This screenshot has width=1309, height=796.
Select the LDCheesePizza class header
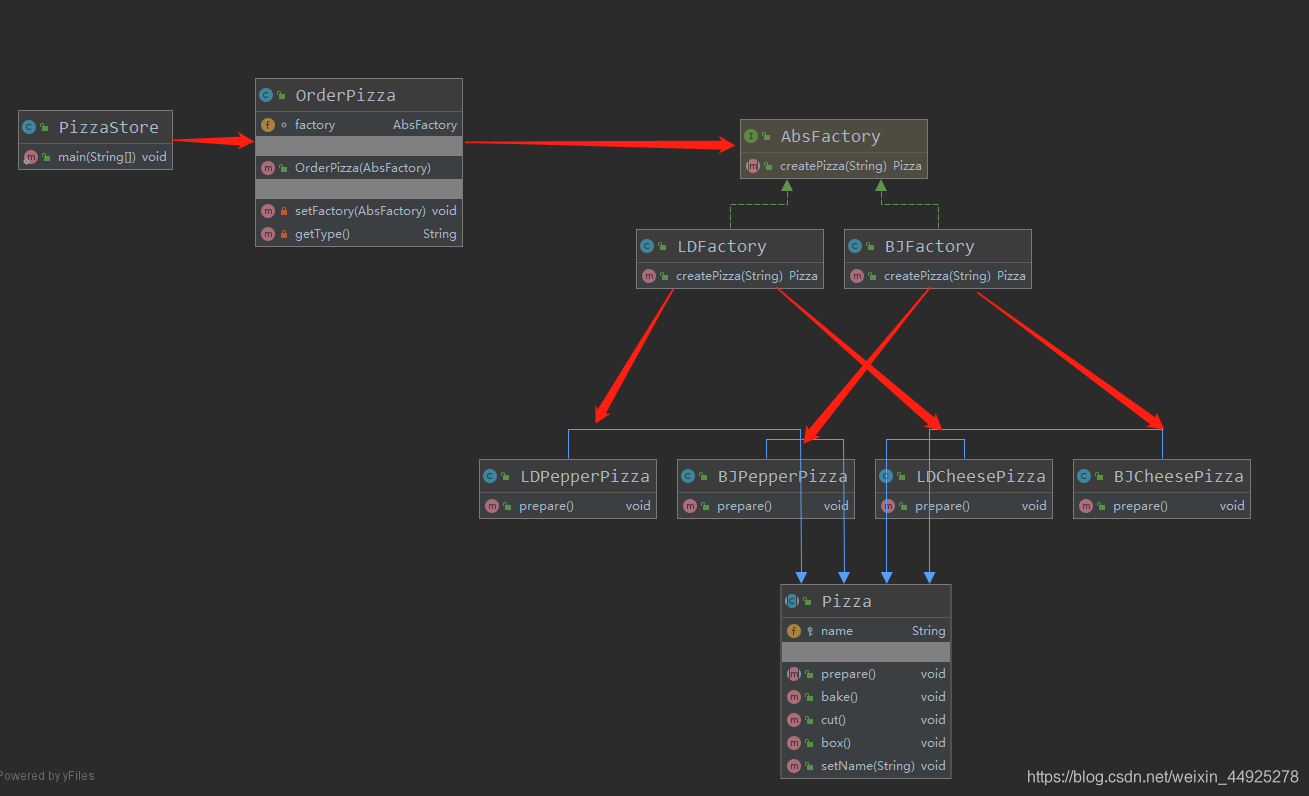pos(964,476)
